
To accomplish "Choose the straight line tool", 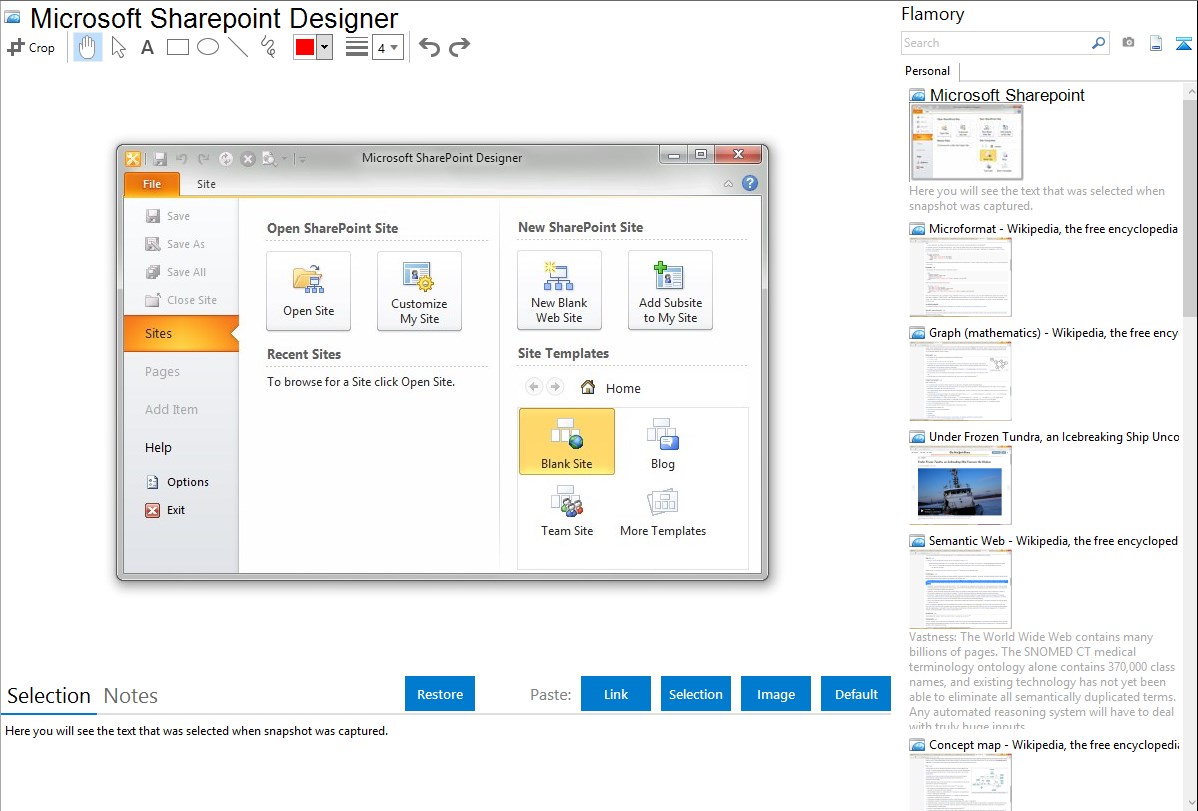I will click(x=238, y=47).
